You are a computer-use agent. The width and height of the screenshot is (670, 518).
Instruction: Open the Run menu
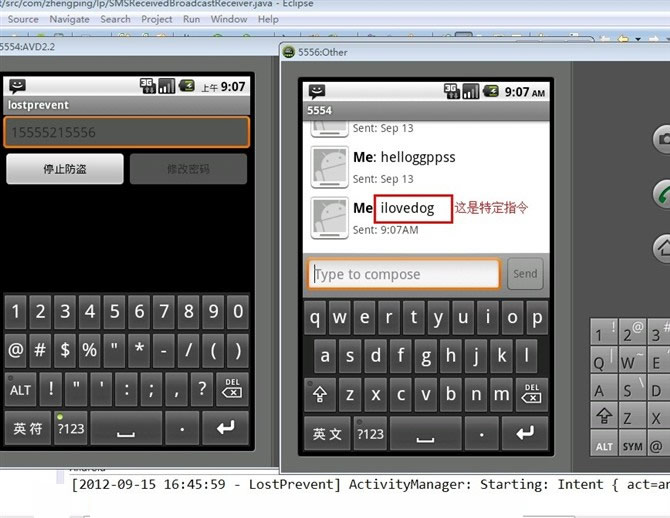coord(191,19)
